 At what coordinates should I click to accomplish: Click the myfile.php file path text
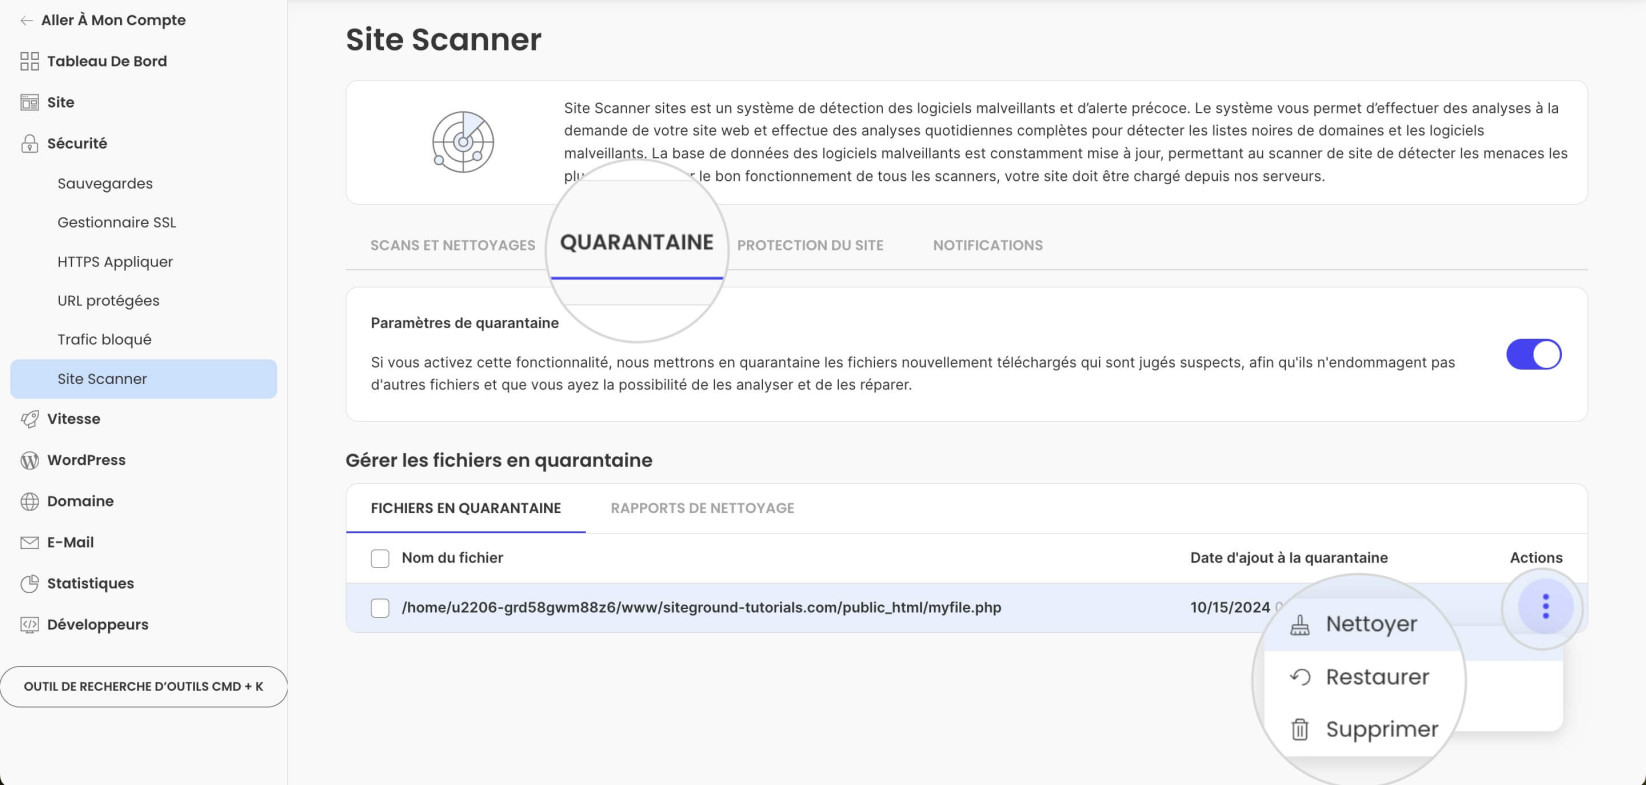[701, 608]
